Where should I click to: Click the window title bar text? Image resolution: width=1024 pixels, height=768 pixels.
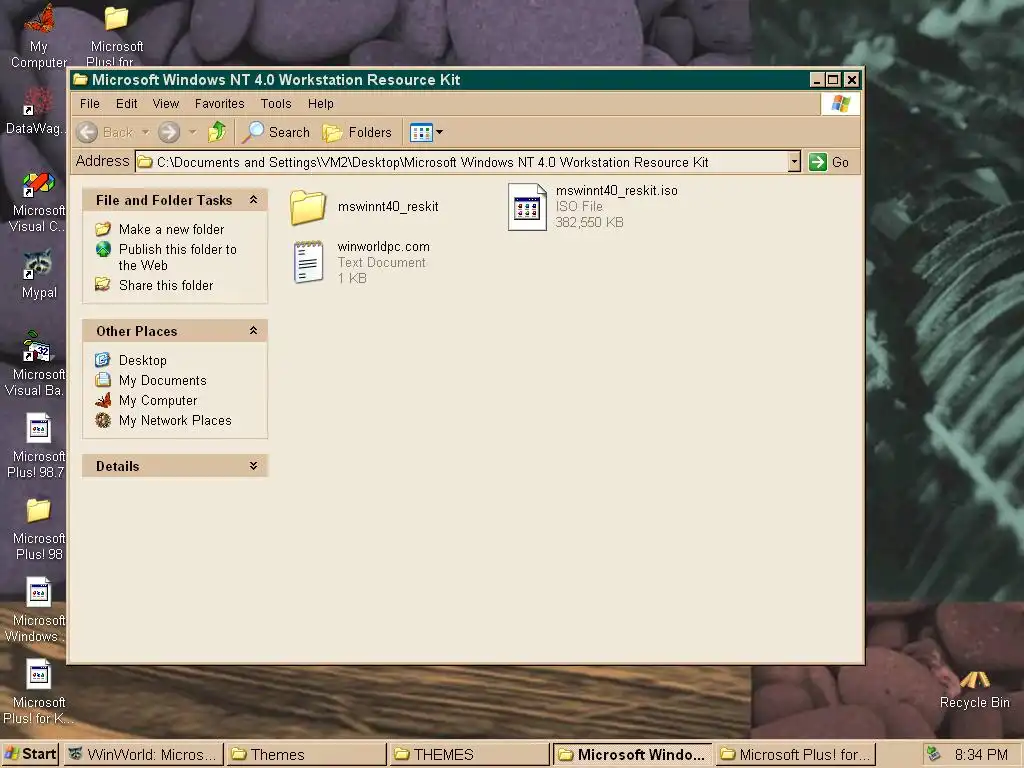point(276,80)
